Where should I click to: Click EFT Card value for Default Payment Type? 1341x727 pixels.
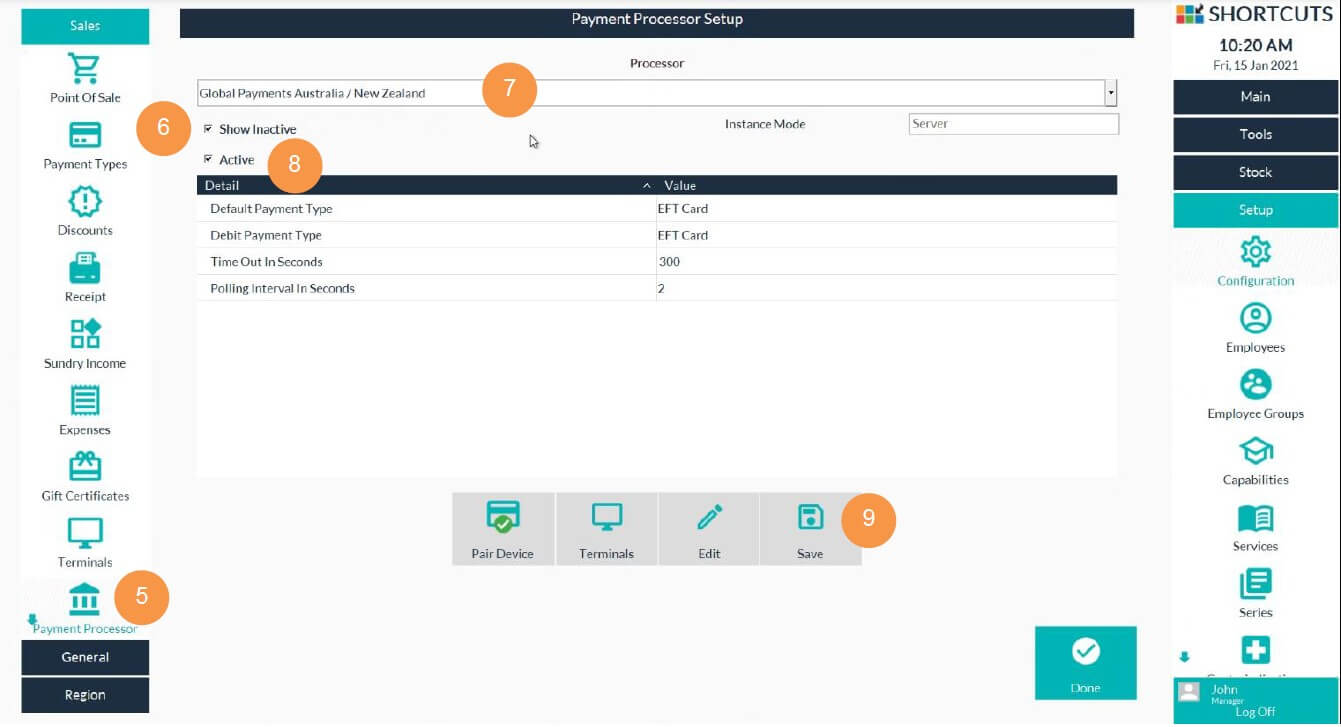click(683, 209)
